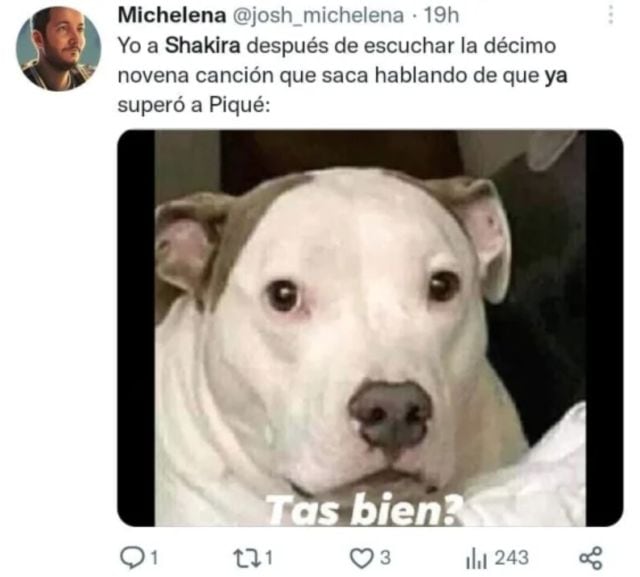Click the bold word Shakira
The image size is (640, 577).
click(x=202, y=45)
